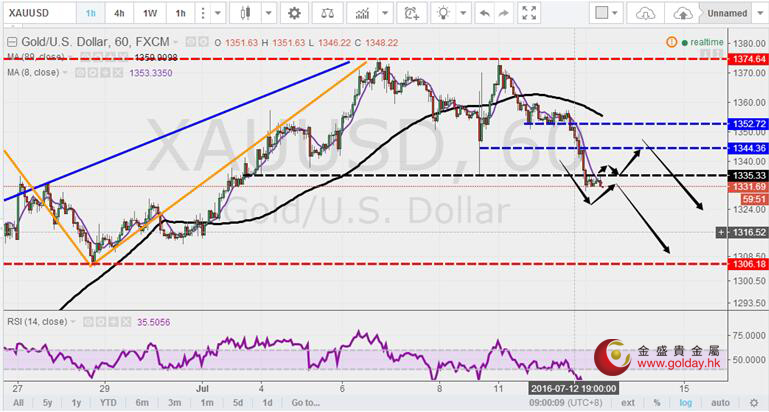Toggle the 'auto' scale option
The height and width of the screenshot is (412, 769).
[720, 403]
